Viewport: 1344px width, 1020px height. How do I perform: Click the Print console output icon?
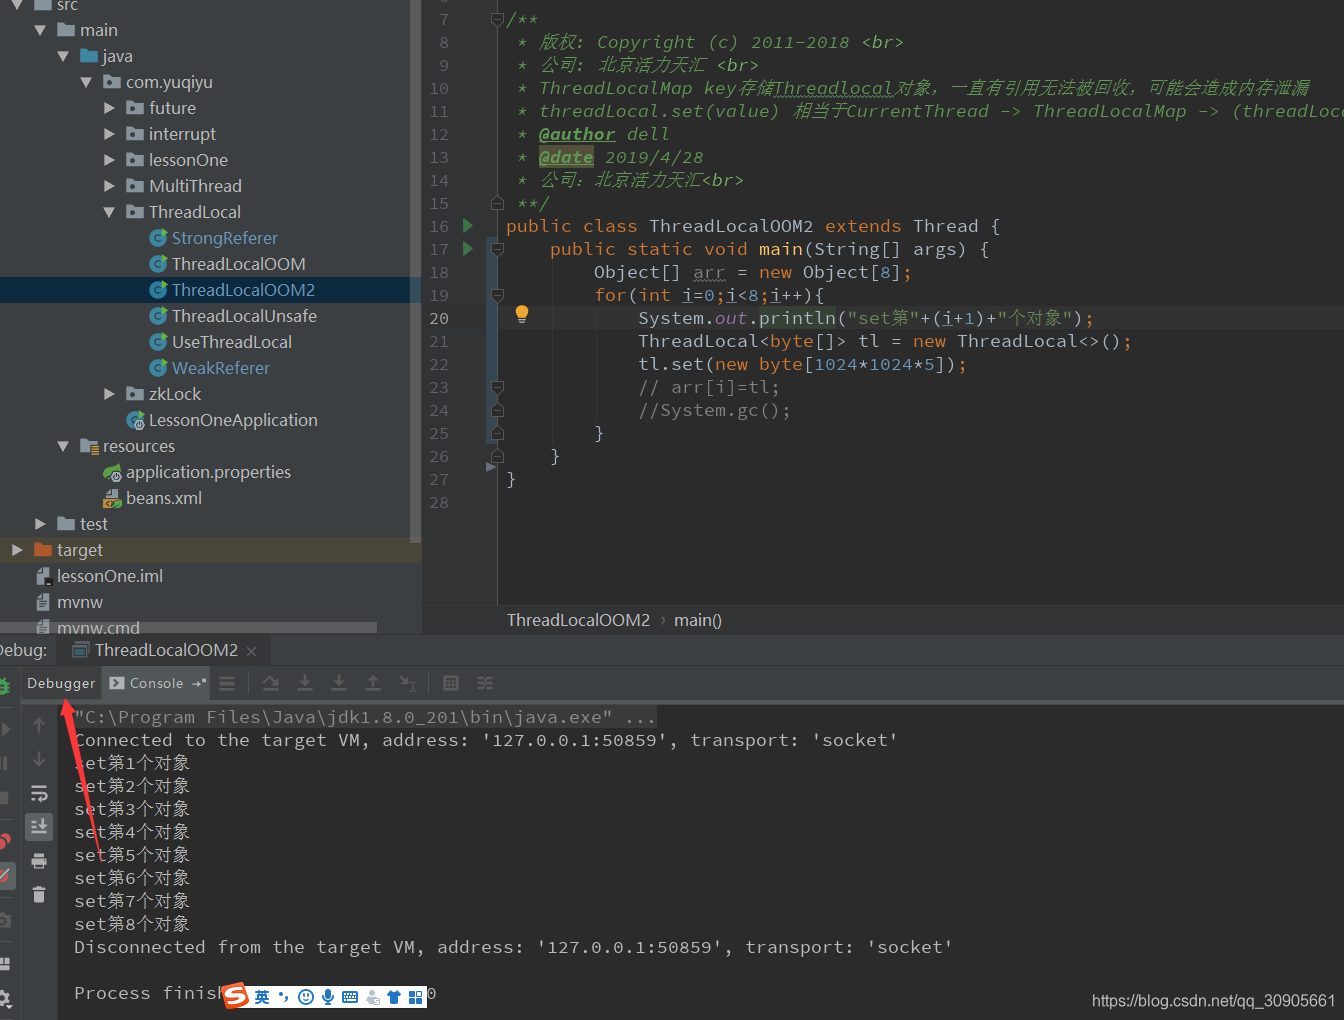pyautogui.click(x=39, y=861)
